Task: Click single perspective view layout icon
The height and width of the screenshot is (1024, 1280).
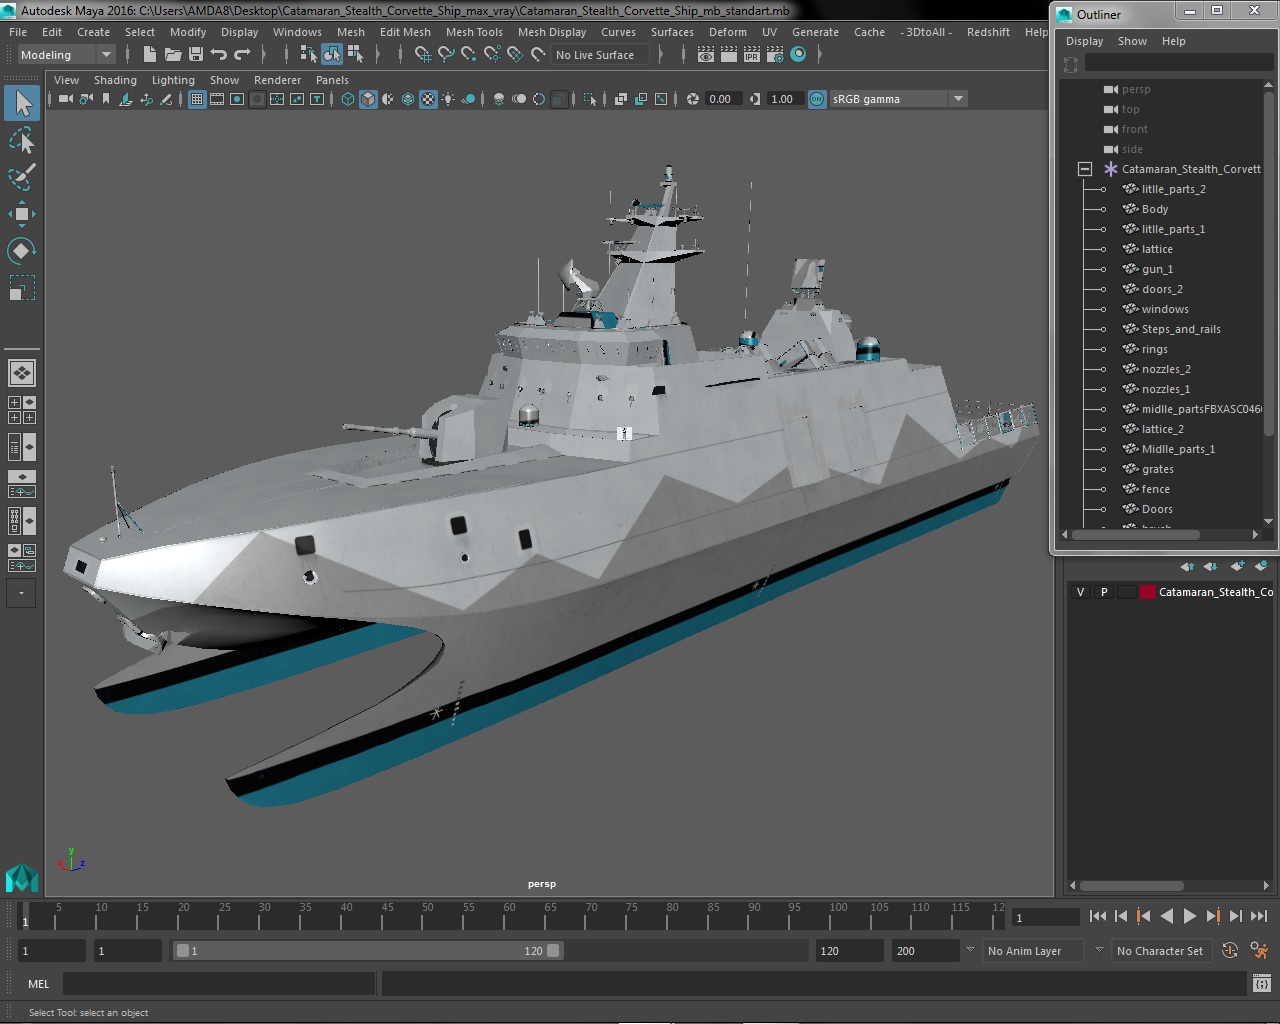Action: click(x=22, y=373)
